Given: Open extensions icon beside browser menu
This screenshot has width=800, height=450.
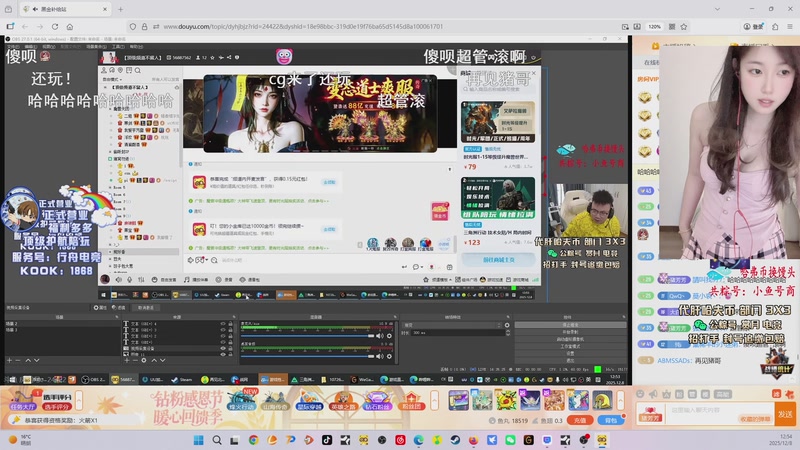Looking at the screenshot, I should [775, 27].
